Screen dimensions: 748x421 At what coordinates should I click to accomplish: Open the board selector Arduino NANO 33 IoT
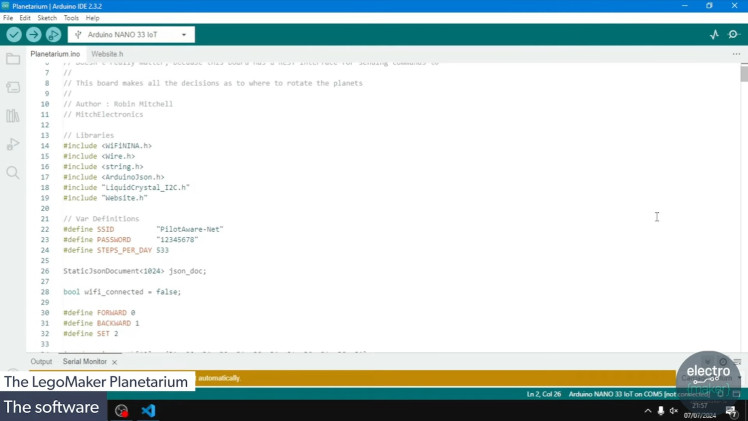pyautogui.click(x=131, y=34)
